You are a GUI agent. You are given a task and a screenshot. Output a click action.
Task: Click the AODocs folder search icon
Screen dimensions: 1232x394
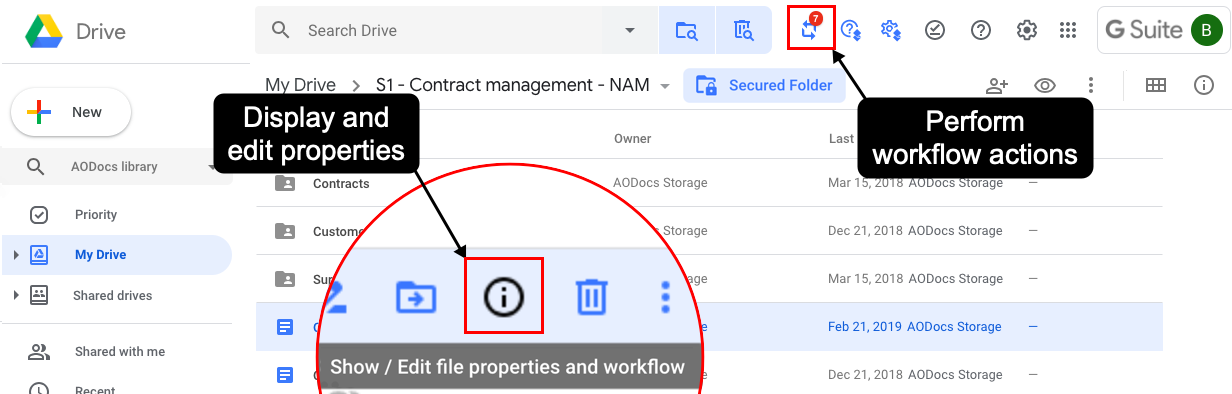coord(686,30)
